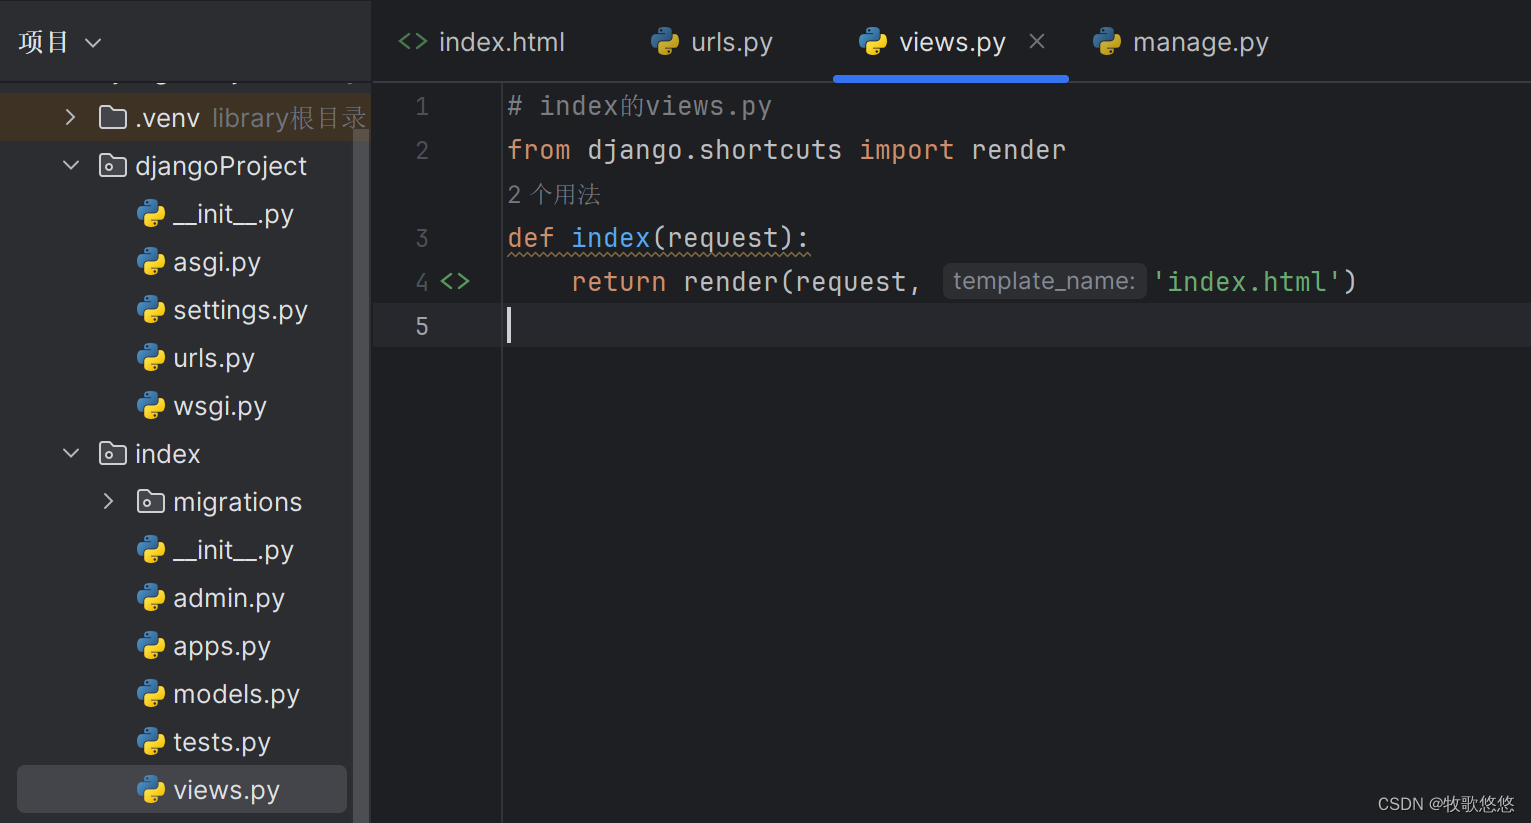Viewport: 1531px width, 823px height.
Task: Select views.py in project tree
Action: [182, 790]
